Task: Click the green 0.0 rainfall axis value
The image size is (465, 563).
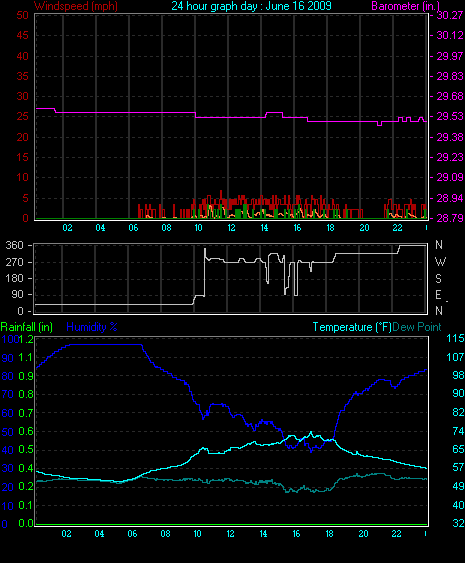Action: [26, 523]
